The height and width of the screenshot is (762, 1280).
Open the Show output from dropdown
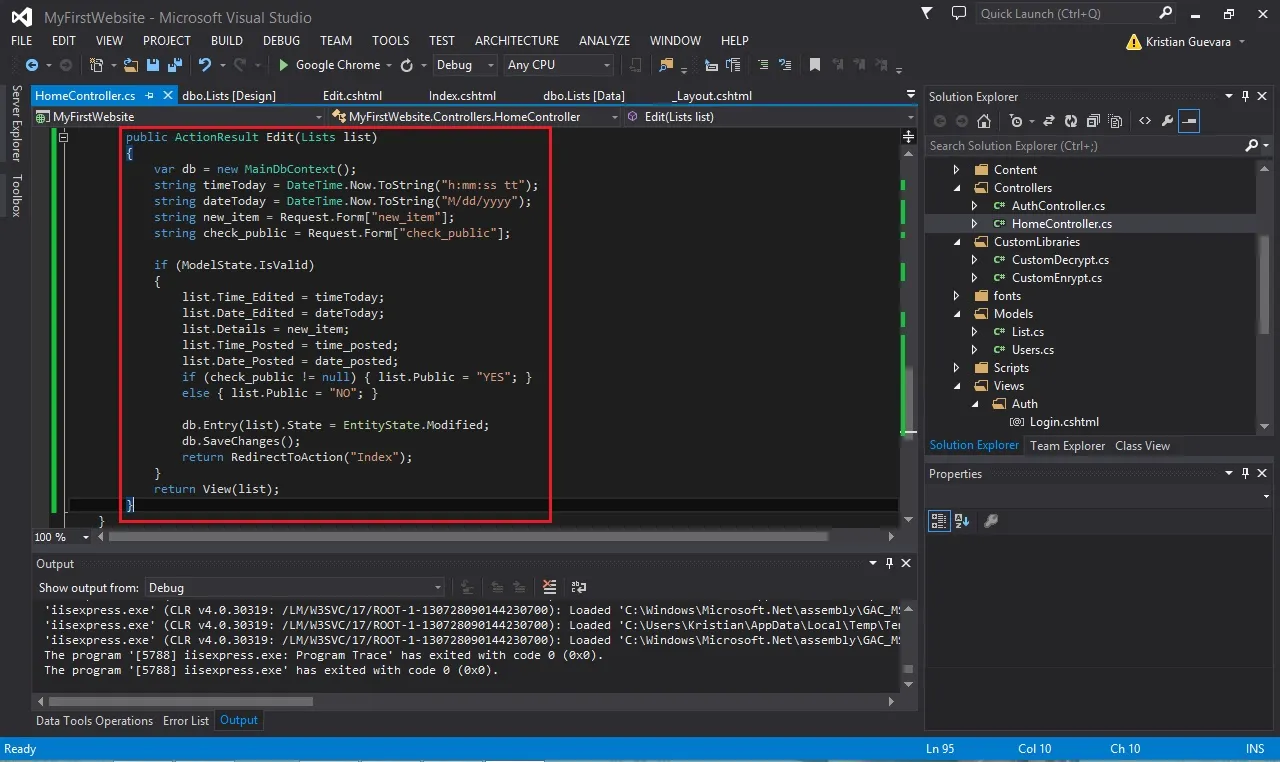[x=295, y=588]
